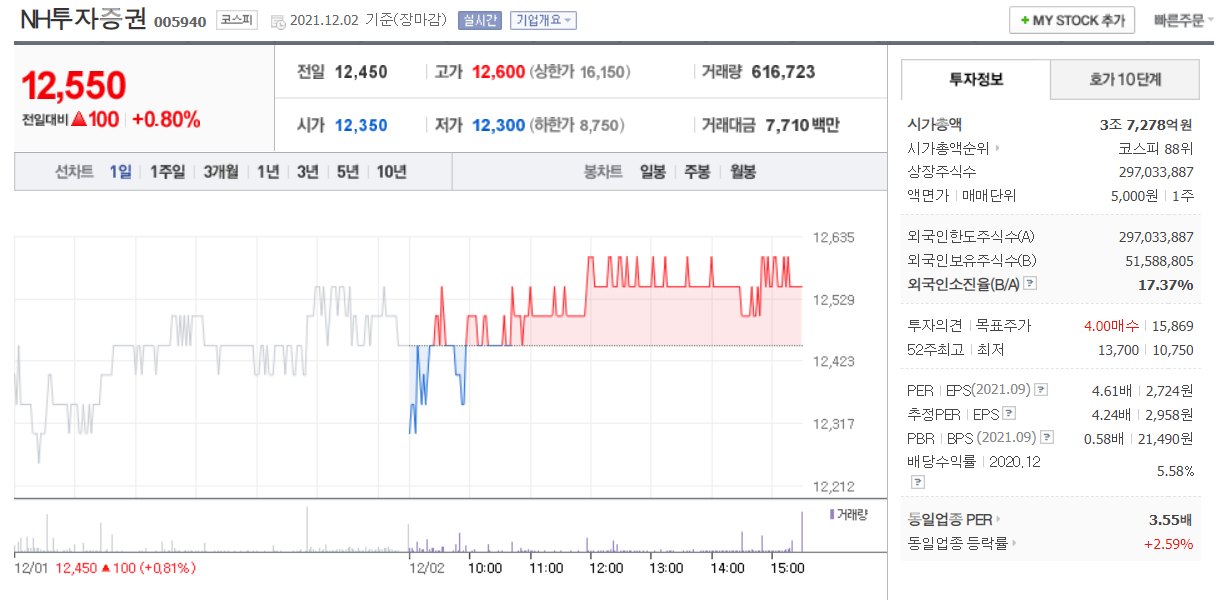The width and height of the screenshot is (1219, 600).
Task: Click the help icon beside 외국인소진율(B/A)
Action: tap(1030, 285)
